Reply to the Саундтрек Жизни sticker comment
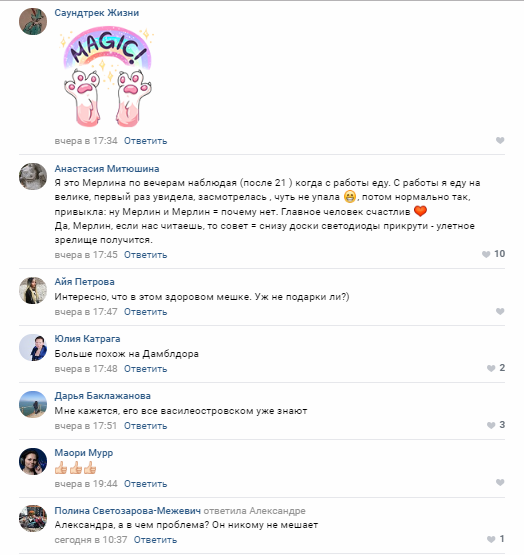The height and width of the screenshot is (555, 524). pyautogui.click(x=146, y=141)
